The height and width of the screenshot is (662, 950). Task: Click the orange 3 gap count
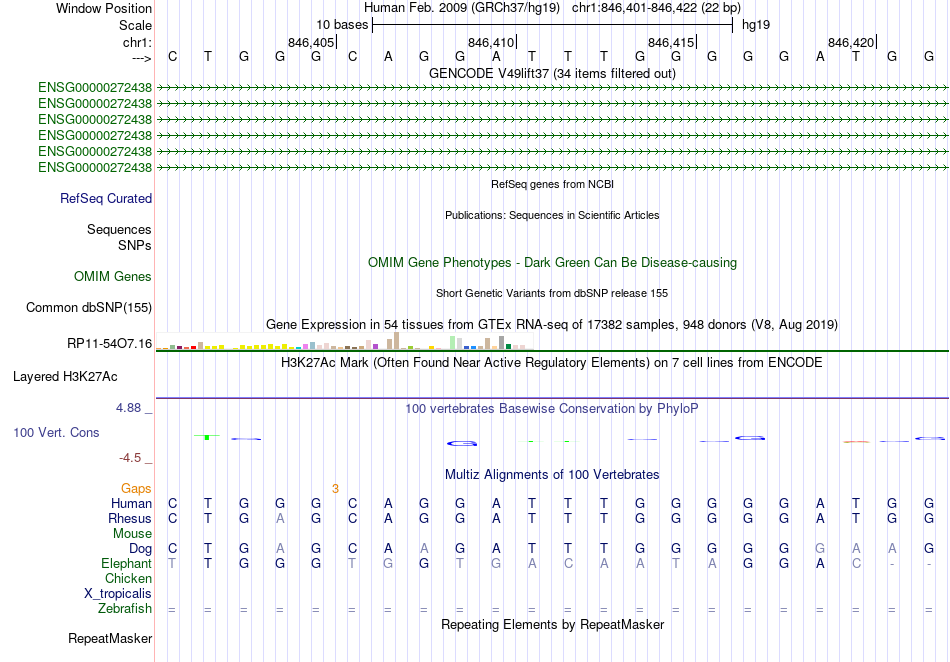tap(335, 488)
